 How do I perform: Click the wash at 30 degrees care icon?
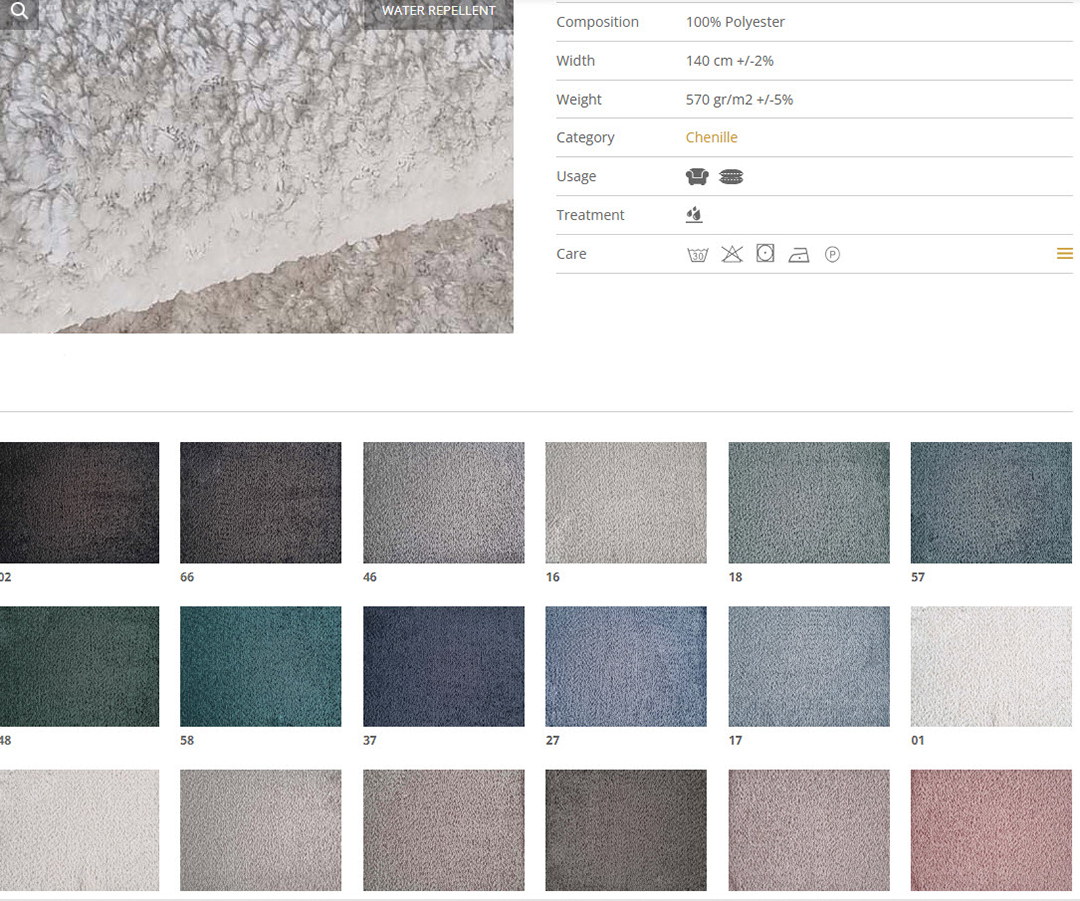697,255
